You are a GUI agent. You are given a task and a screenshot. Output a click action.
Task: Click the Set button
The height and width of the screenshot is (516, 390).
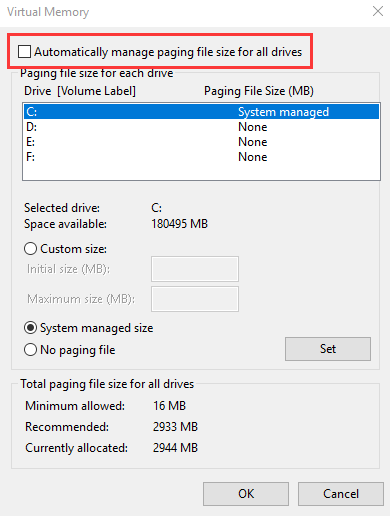(328, 349)
